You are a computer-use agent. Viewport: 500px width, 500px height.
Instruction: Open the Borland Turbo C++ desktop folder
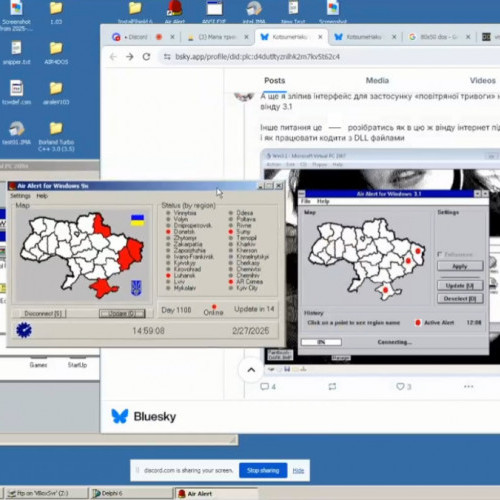point(56,136)
